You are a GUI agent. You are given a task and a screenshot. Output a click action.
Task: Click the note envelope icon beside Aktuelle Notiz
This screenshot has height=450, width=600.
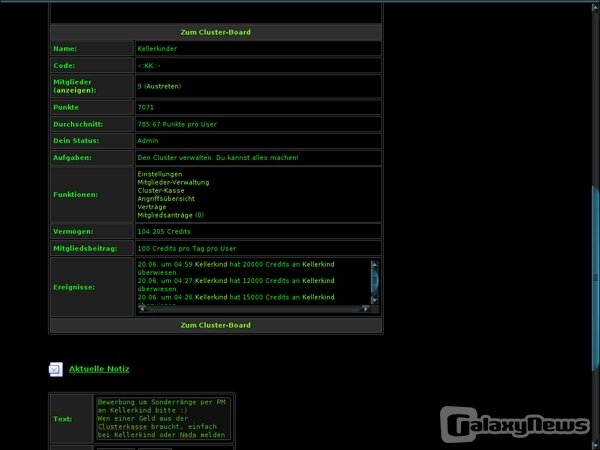56,369
